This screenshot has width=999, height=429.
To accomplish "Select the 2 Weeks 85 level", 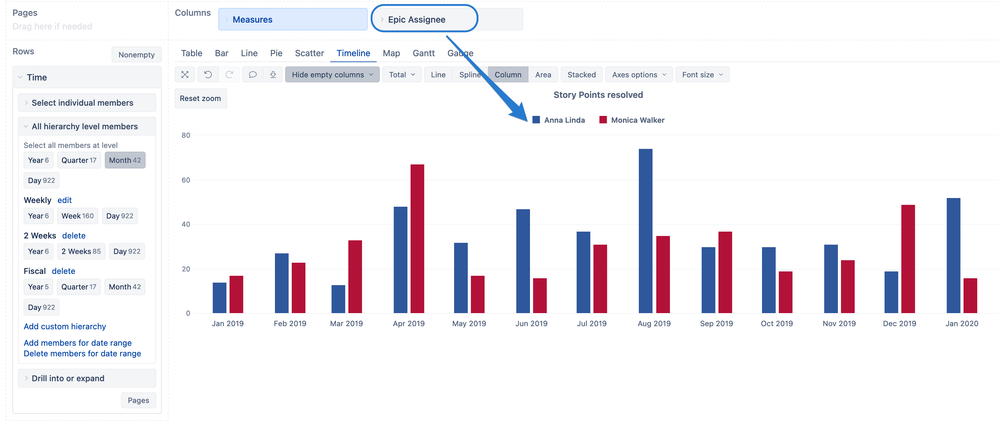I will pyautogui.click(x=81, y=251).
